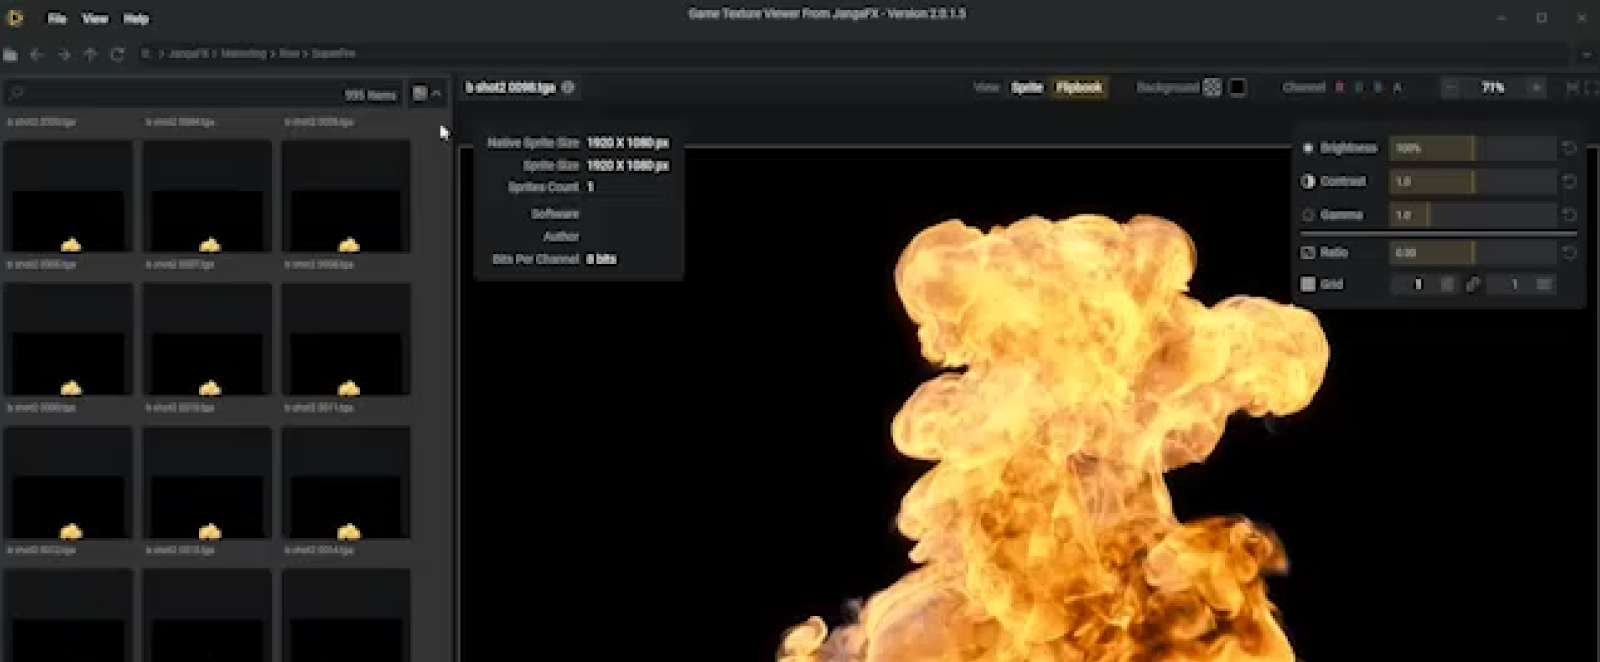The image size is (1600, 662).
Task: Click the Gamma icon
Action: (1308, 215)
